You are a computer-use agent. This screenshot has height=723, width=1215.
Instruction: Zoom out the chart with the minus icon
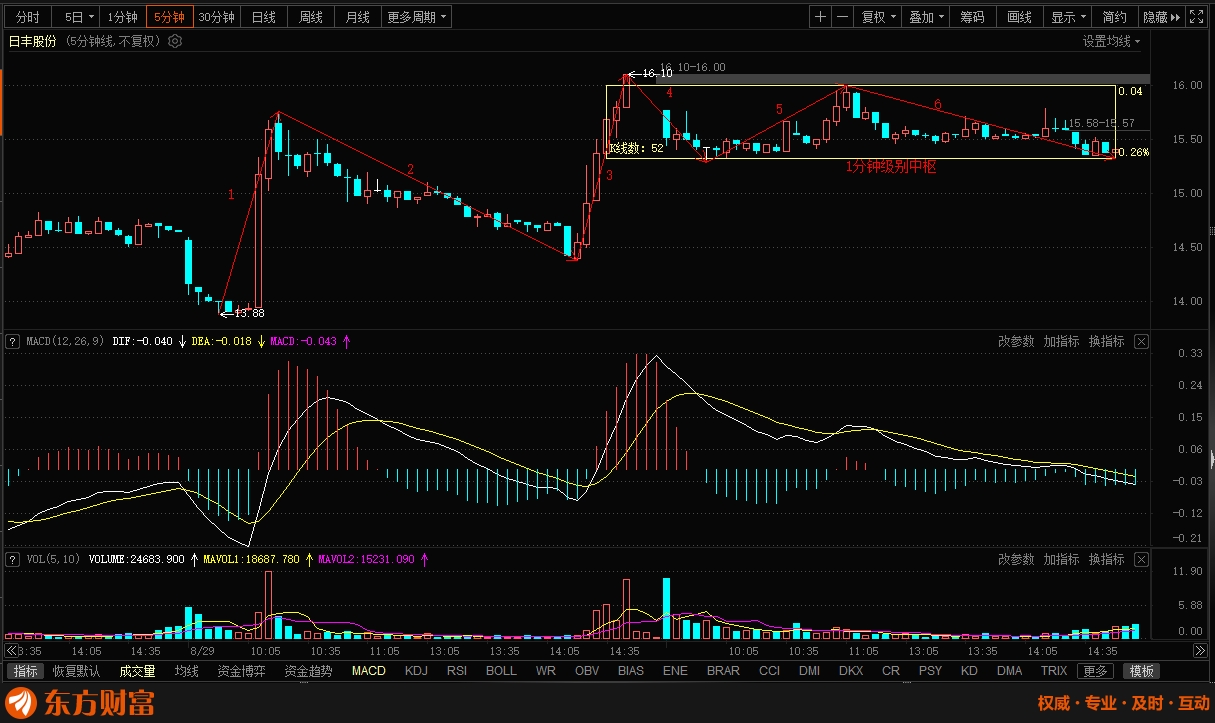843,17
